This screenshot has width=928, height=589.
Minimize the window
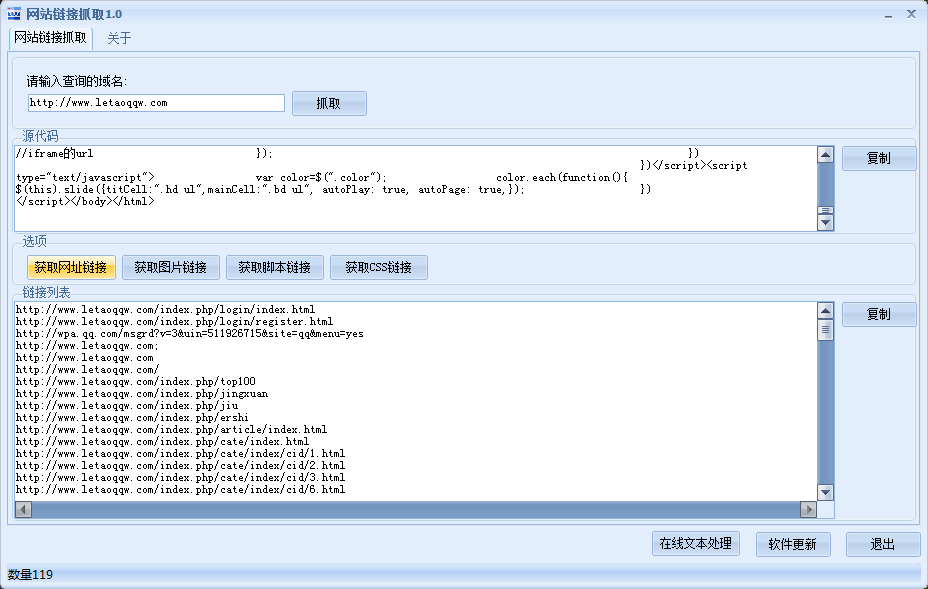pos(888,15)
